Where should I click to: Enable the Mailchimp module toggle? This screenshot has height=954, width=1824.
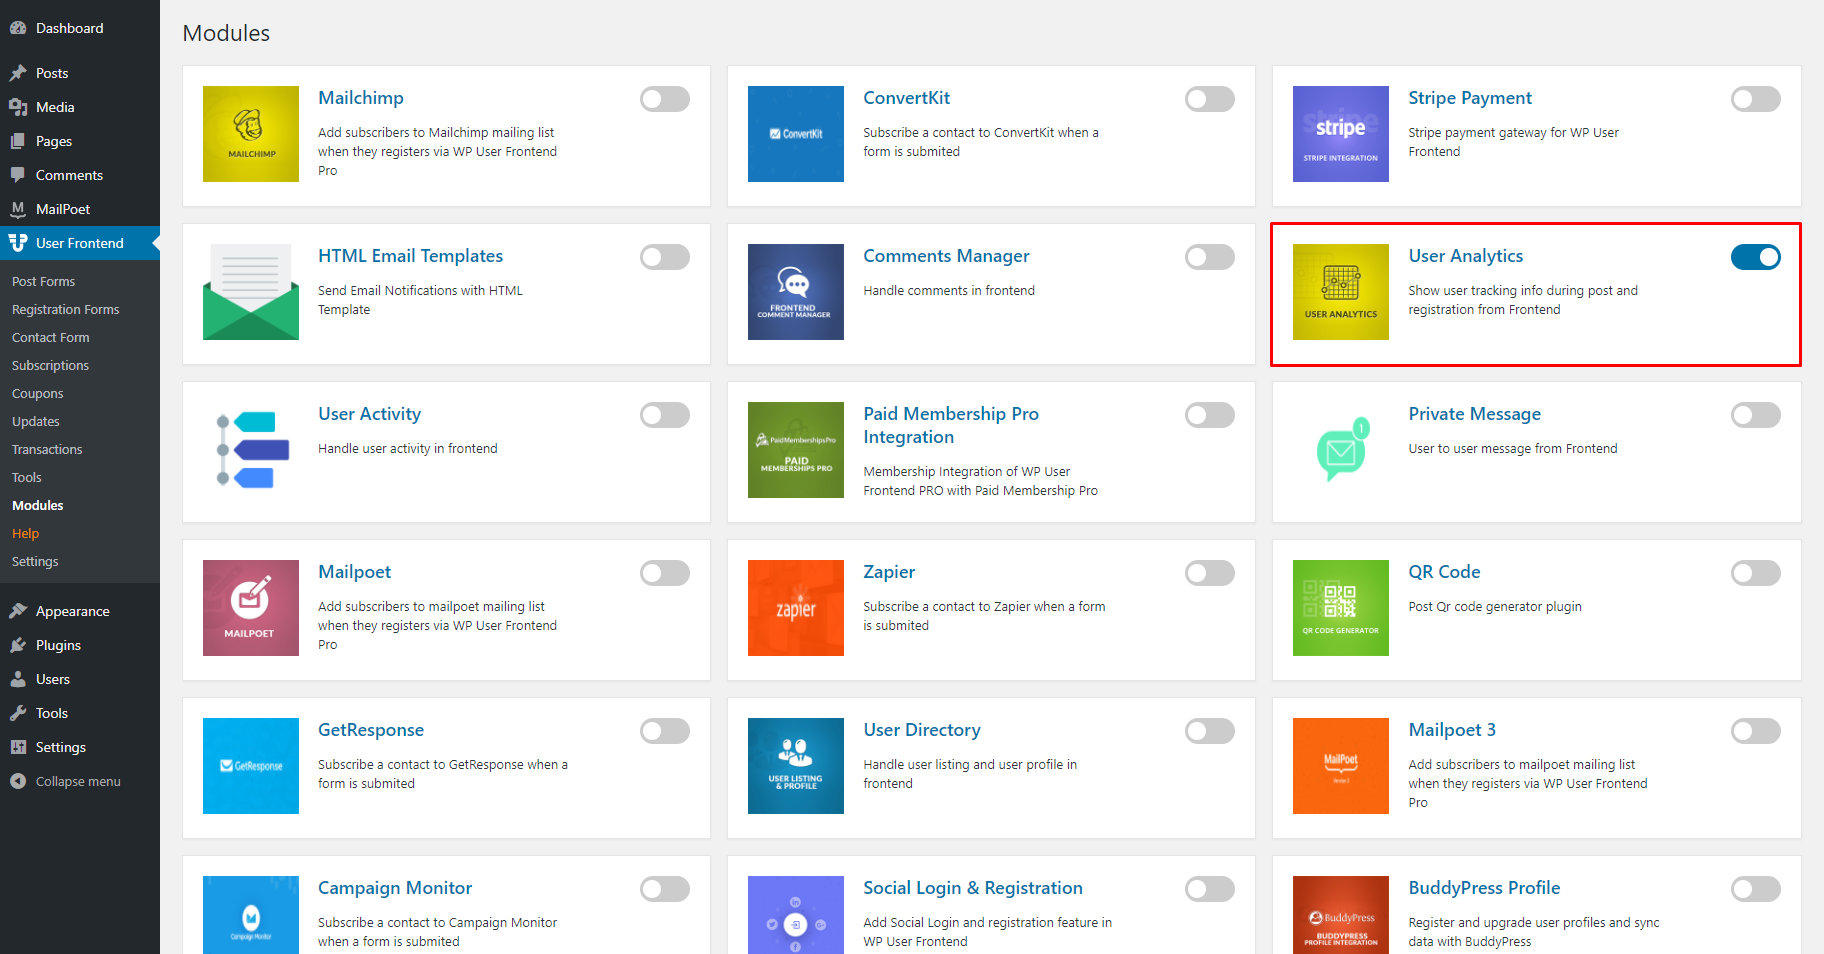click(x=665, y=99)
